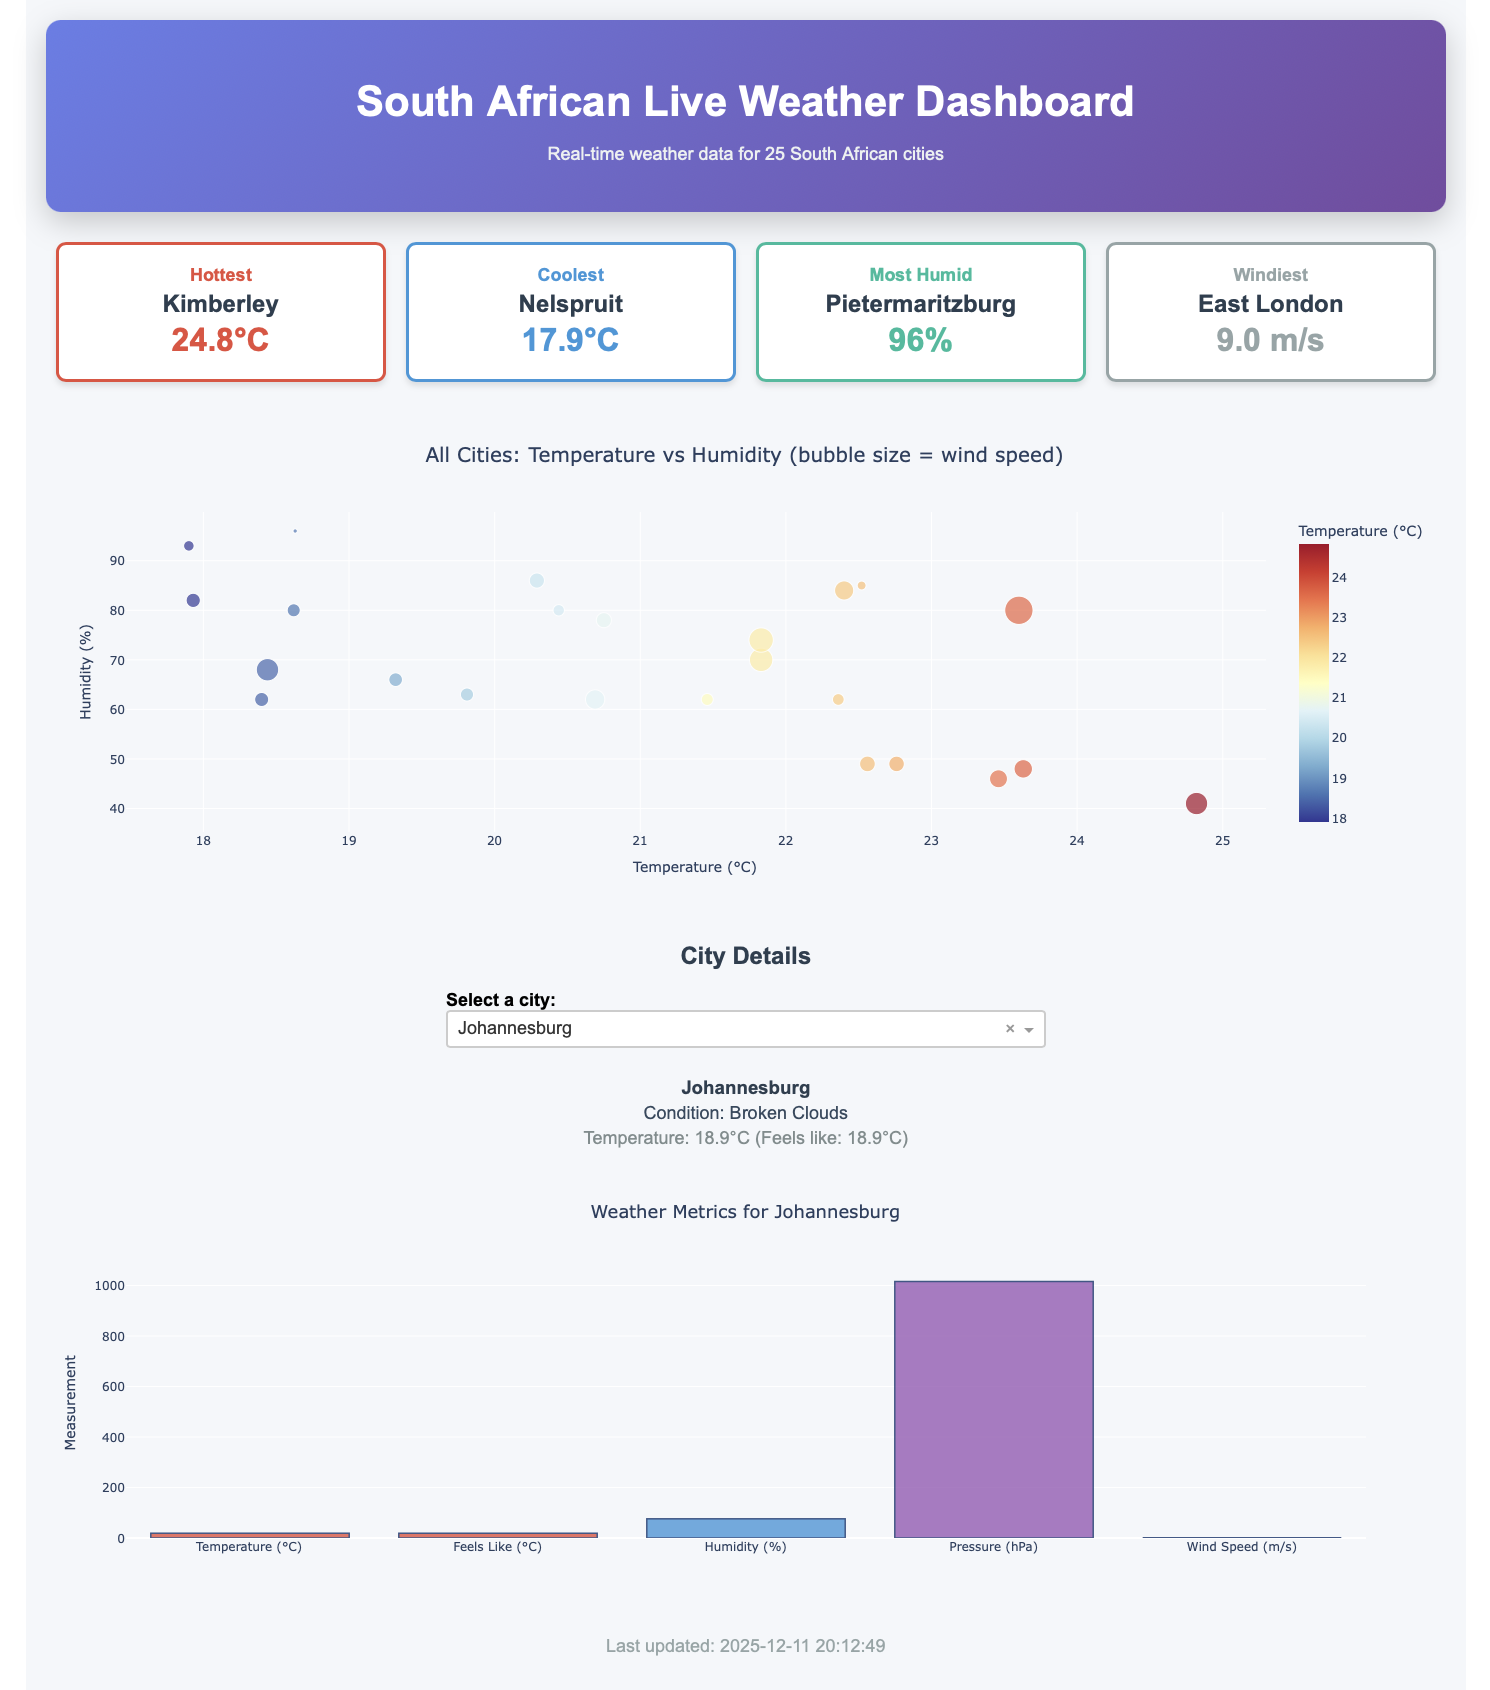Click the dark red bubble near 24.8°C
The image size is (1490, 1690).
[1196, 803]
